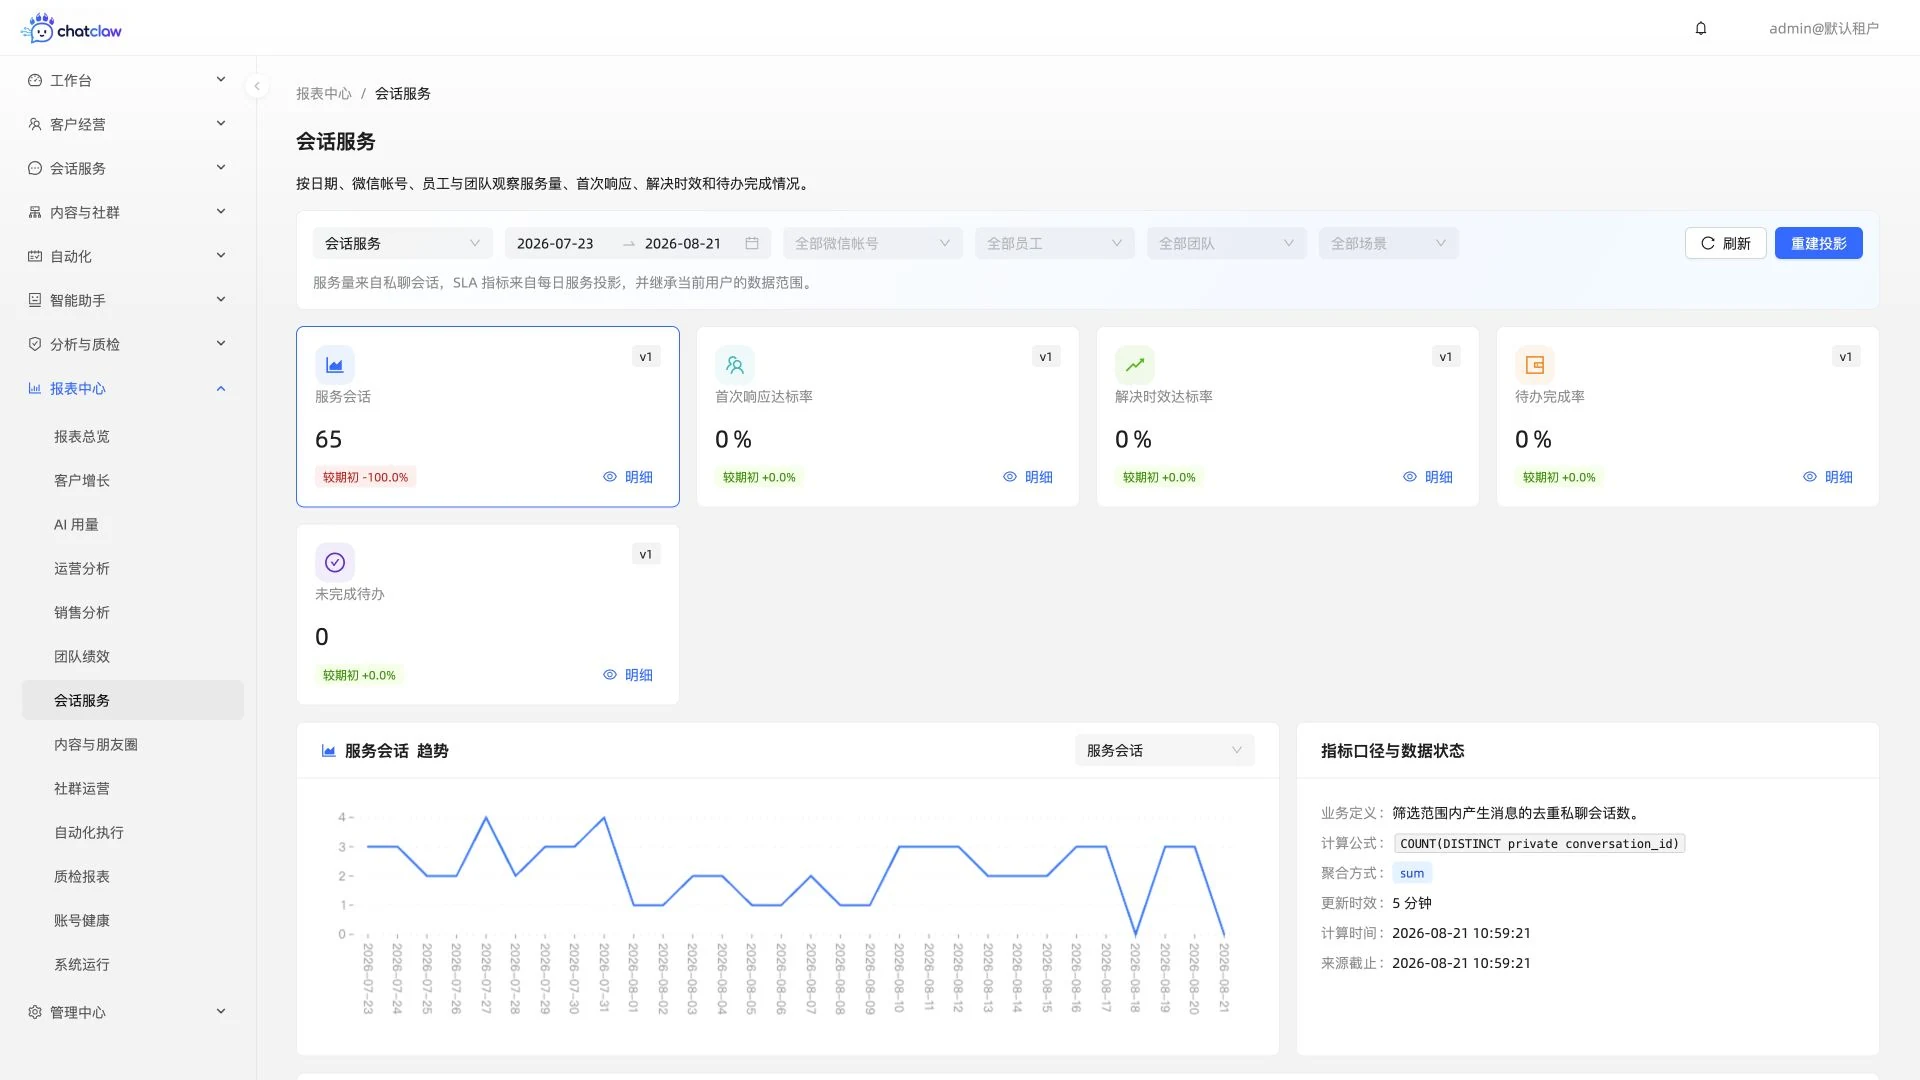Open the 全部微信帐号 dropdown
The height and width of the screenshot is (1080, 1920).
tap(873, 243)
